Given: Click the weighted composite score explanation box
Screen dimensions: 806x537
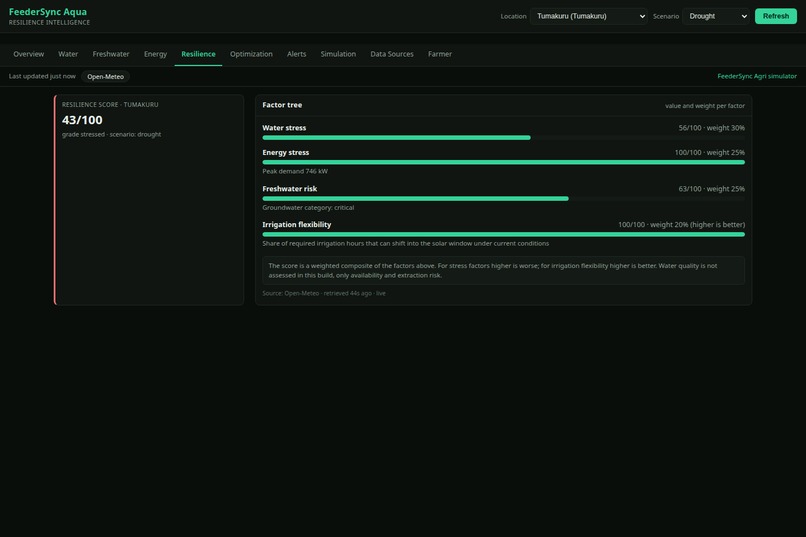Looking at the screenshot, I should click(x=503, y=270).
